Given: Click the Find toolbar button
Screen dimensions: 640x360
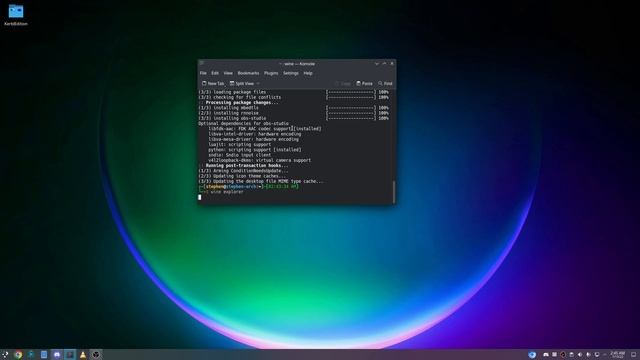Looking at the screenshot, I should [x=385, y=83].
